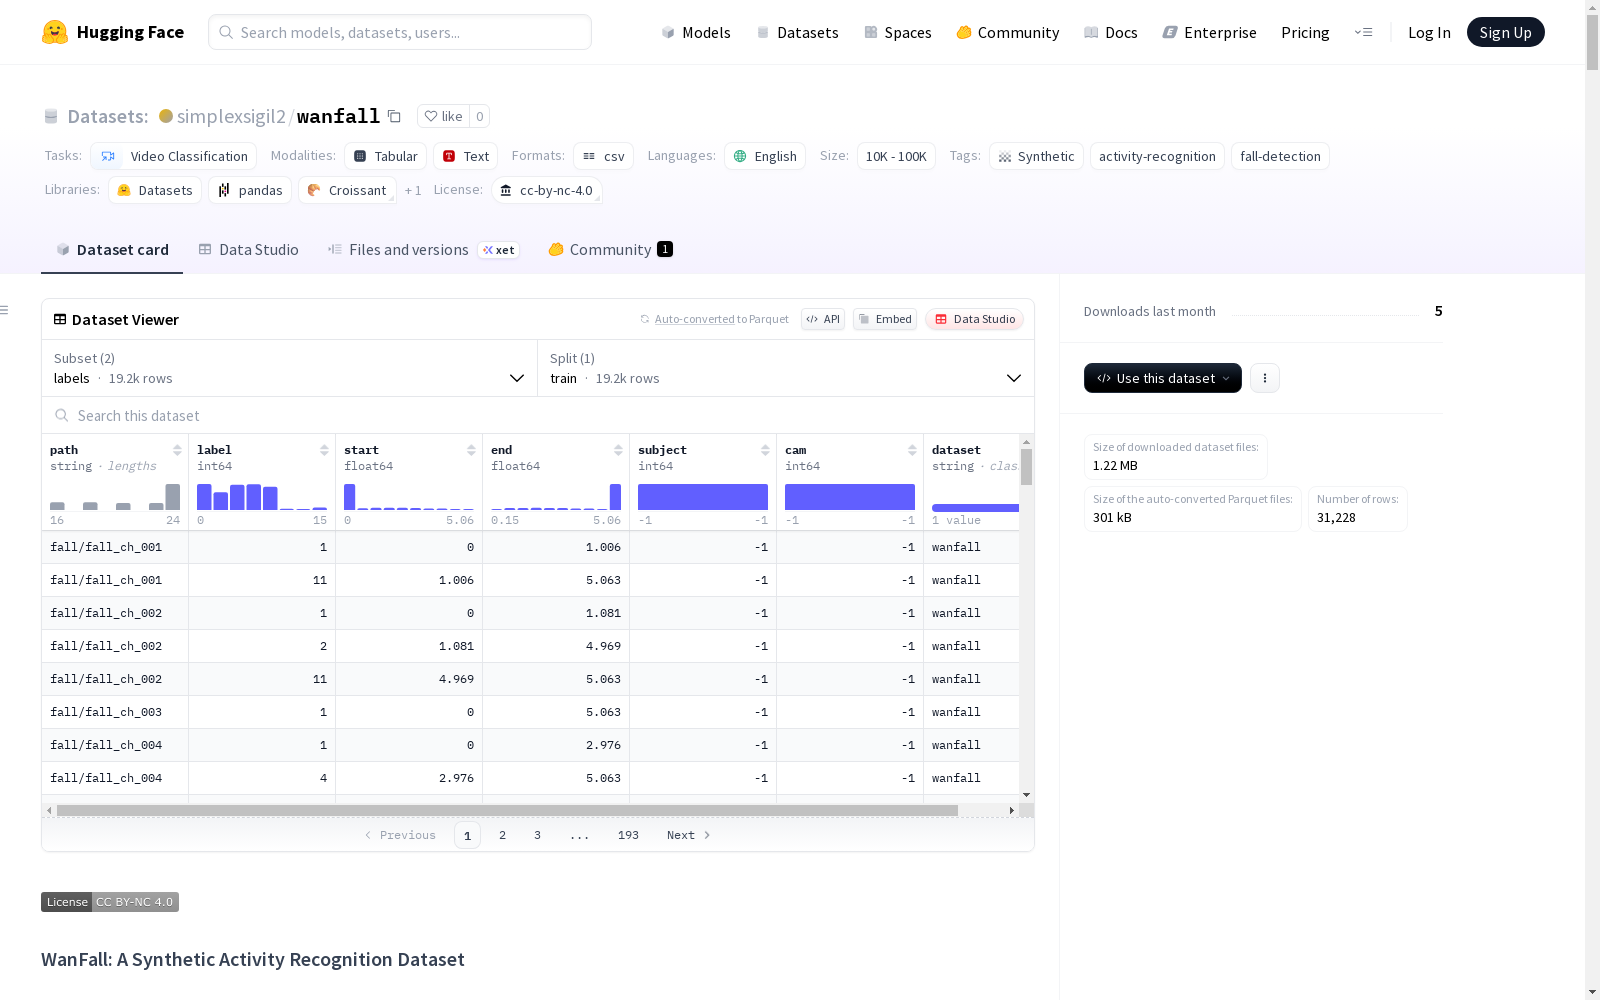Screen dimensions: 1600x1000
Task: Click the License CC BY-NC 4.0 badge
Action: [110, 902]
